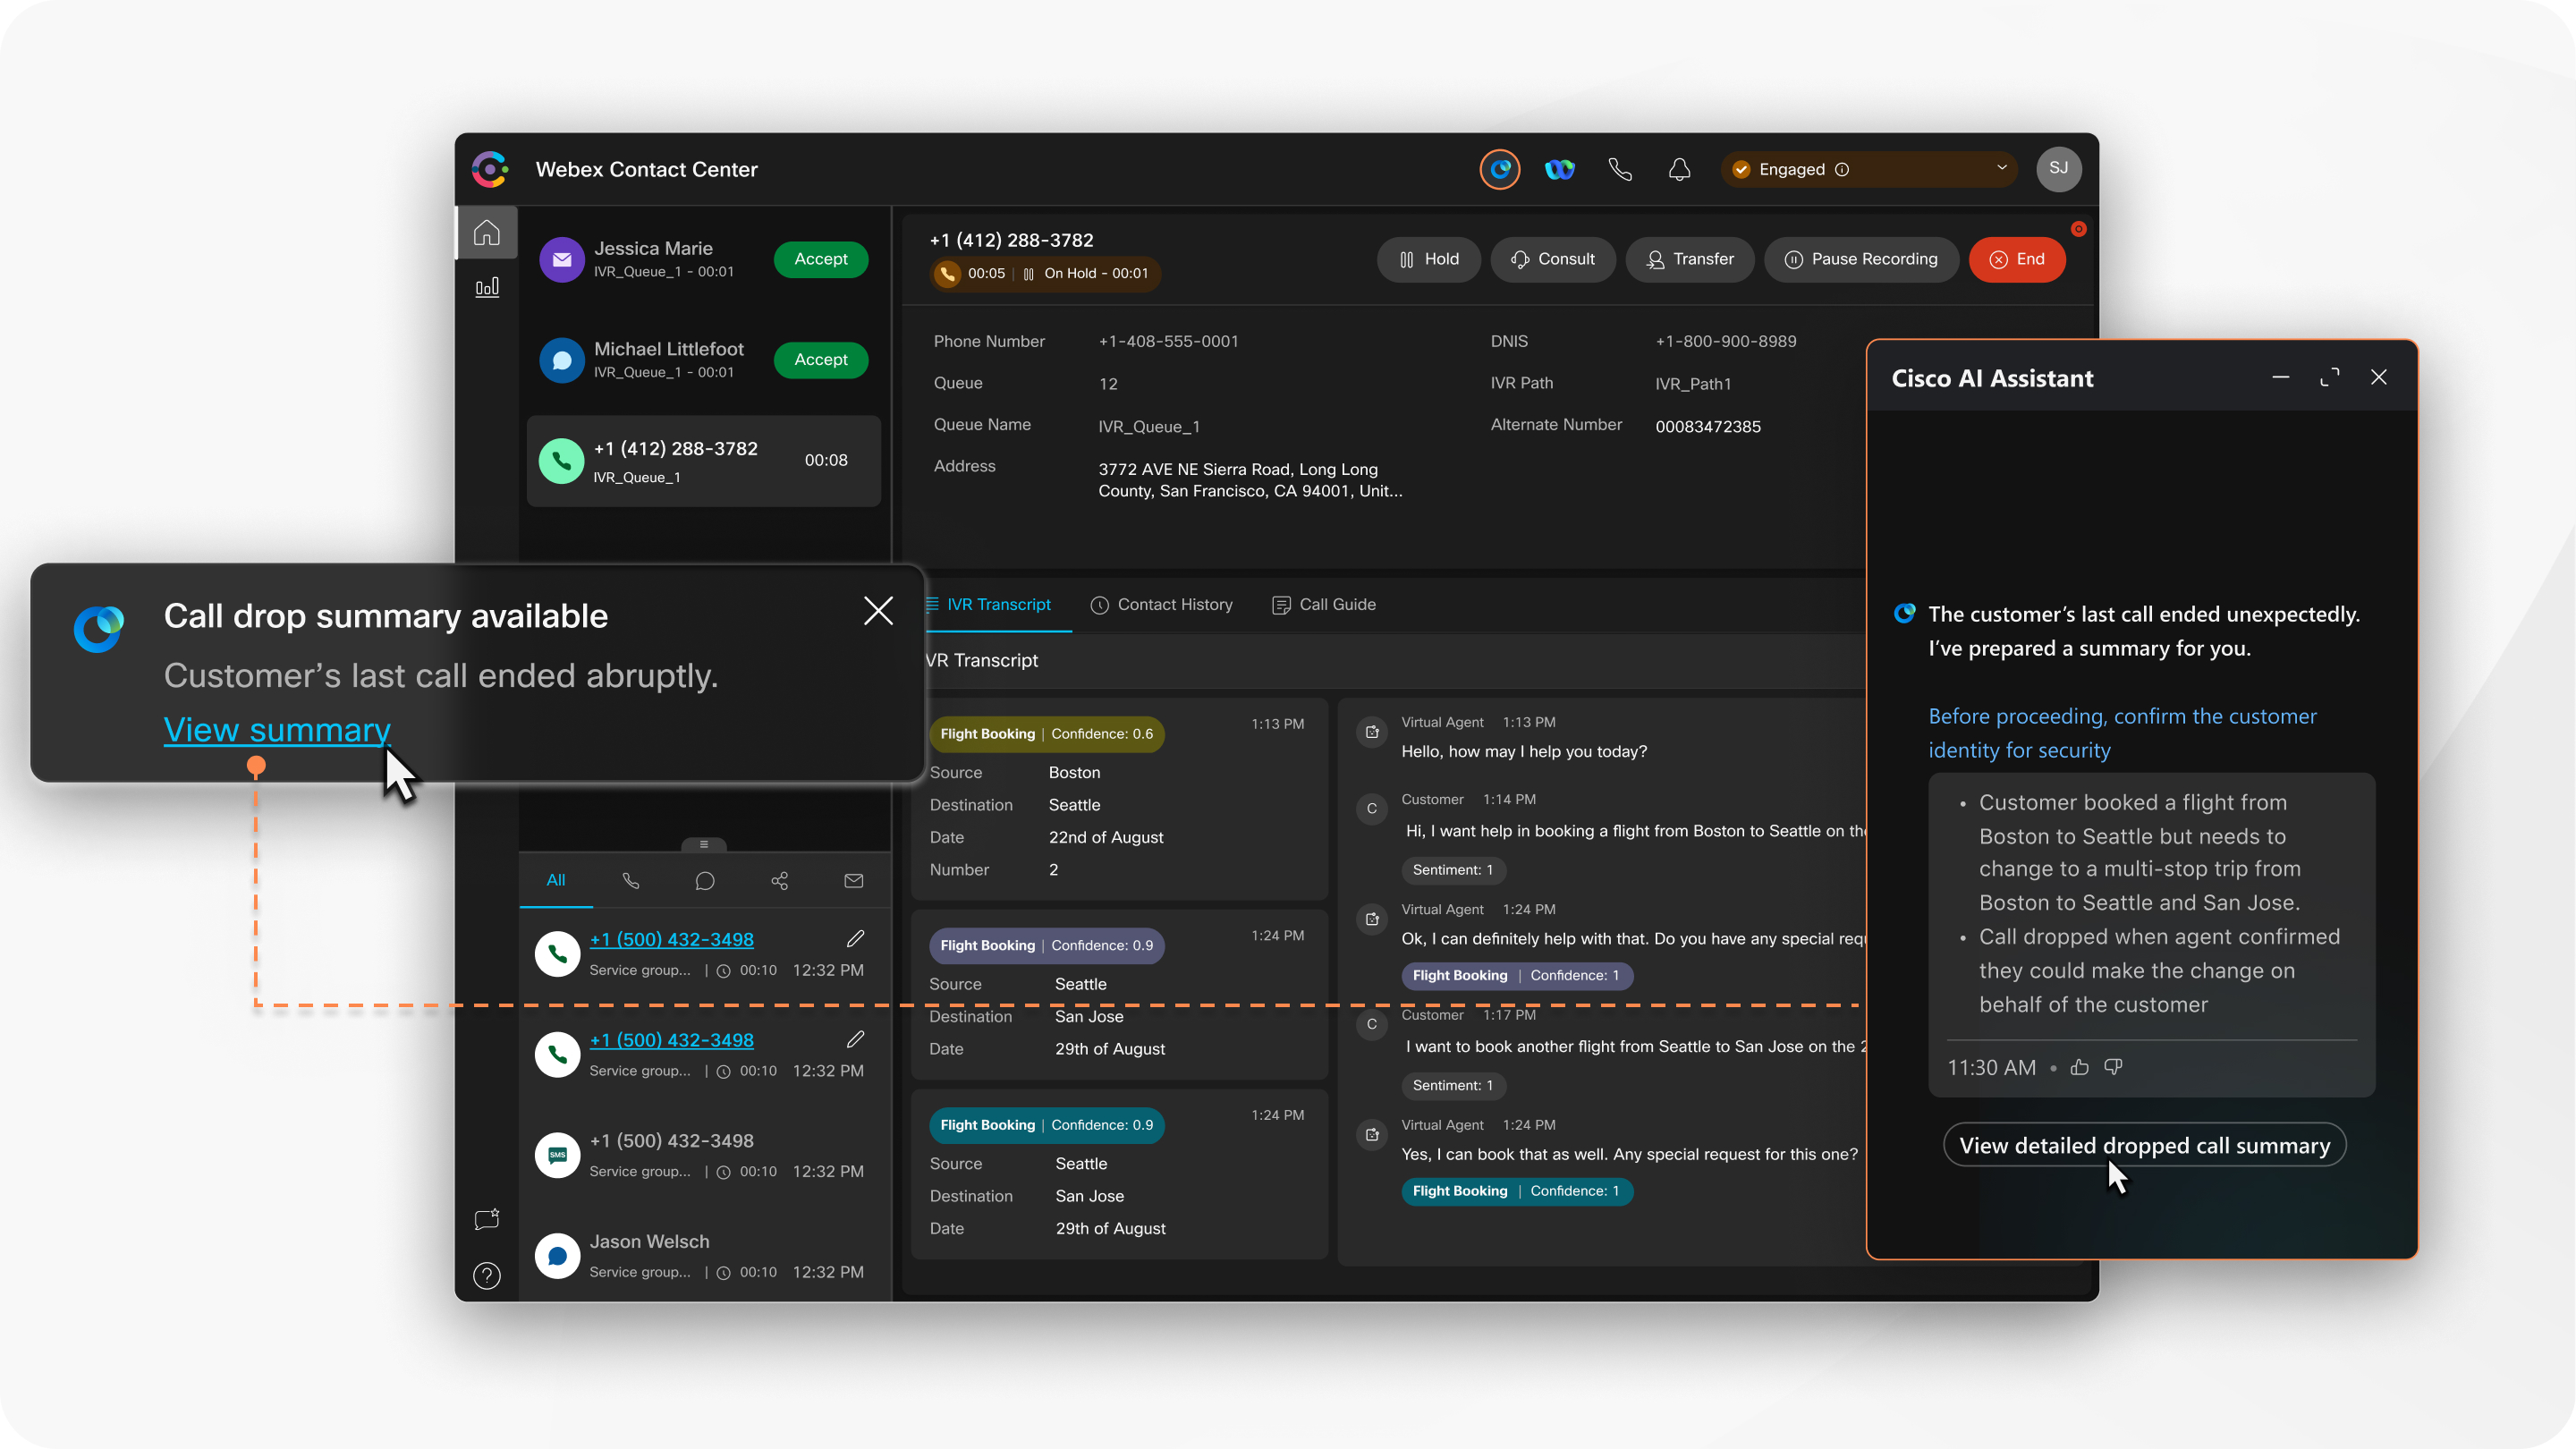Toggle thumbs up on AI summary

click(2080, 1065)
